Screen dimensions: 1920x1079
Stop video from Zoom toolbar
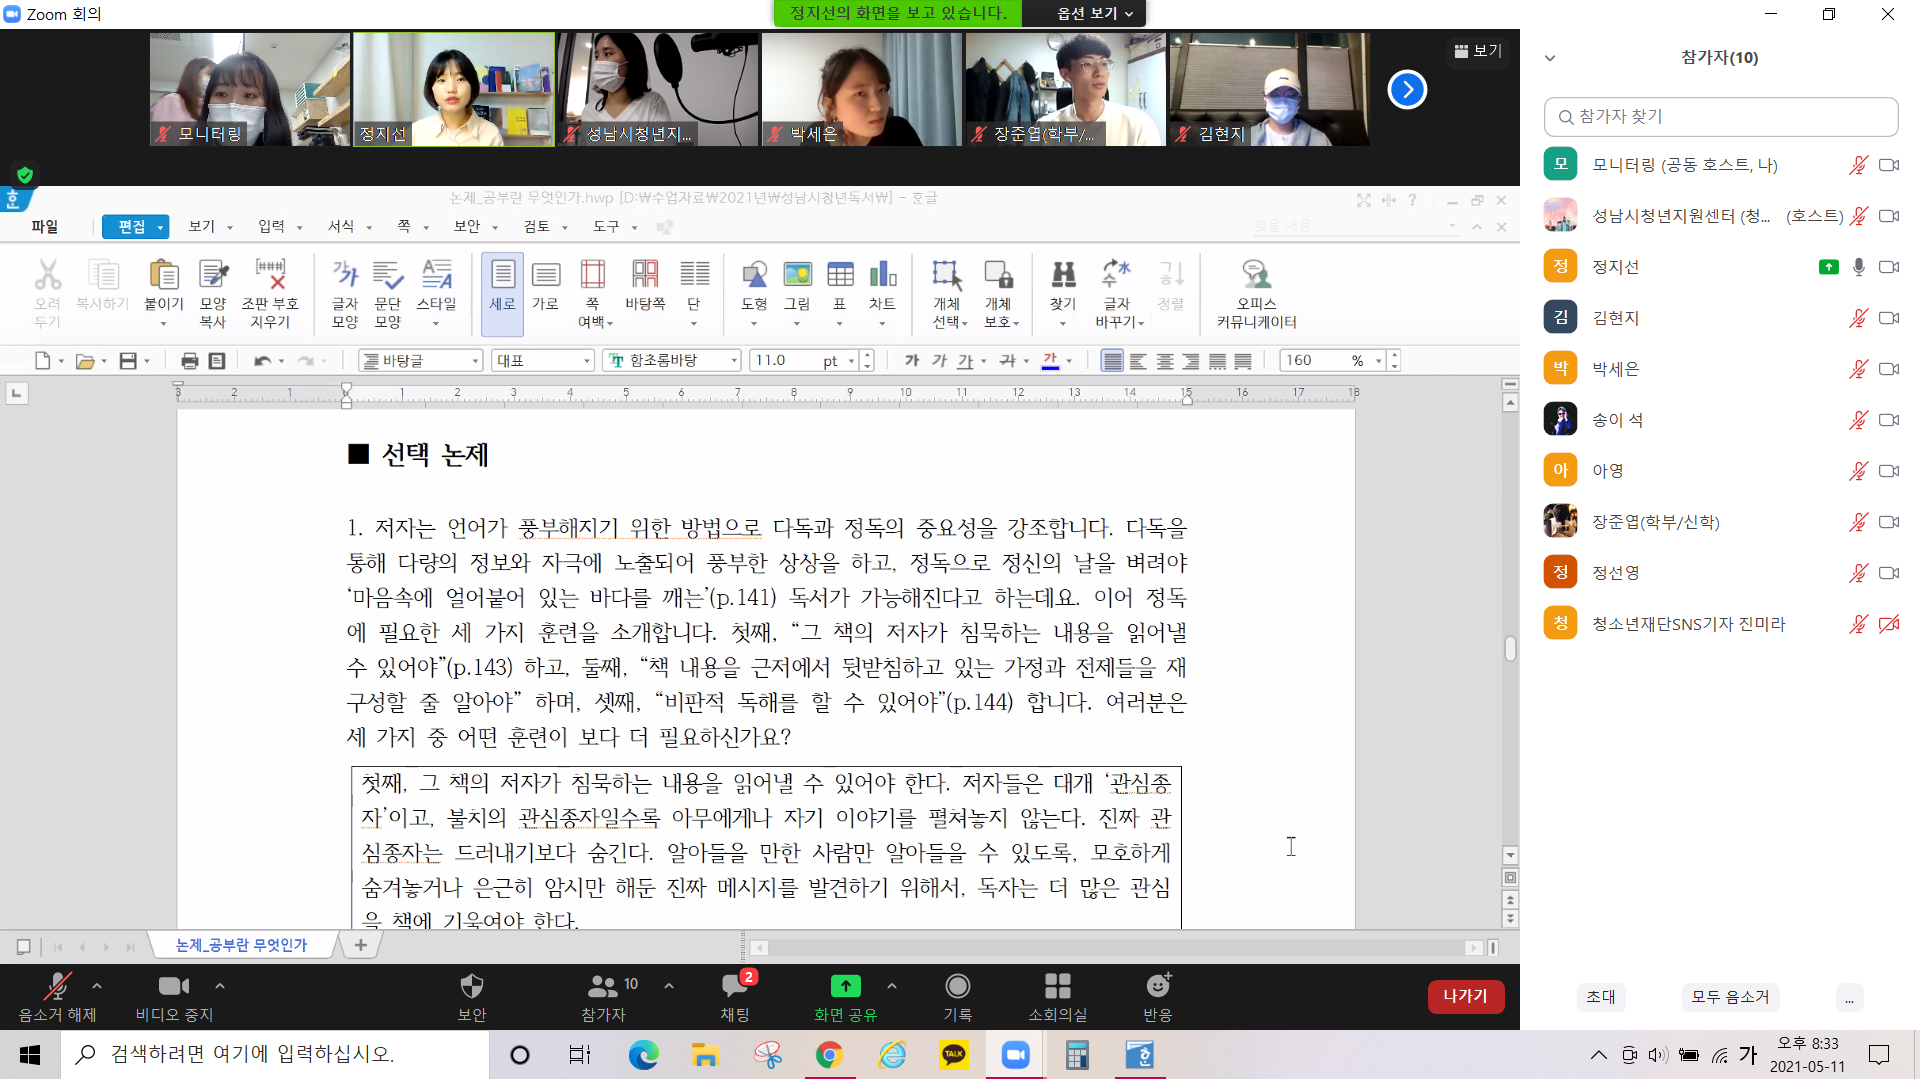point(174,996)
